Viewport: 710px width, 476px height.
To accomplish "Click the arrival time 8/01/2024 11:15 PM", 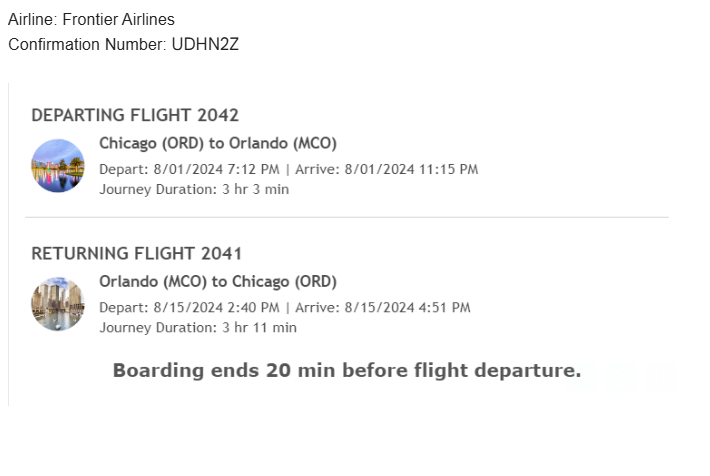I will point(411,169).
